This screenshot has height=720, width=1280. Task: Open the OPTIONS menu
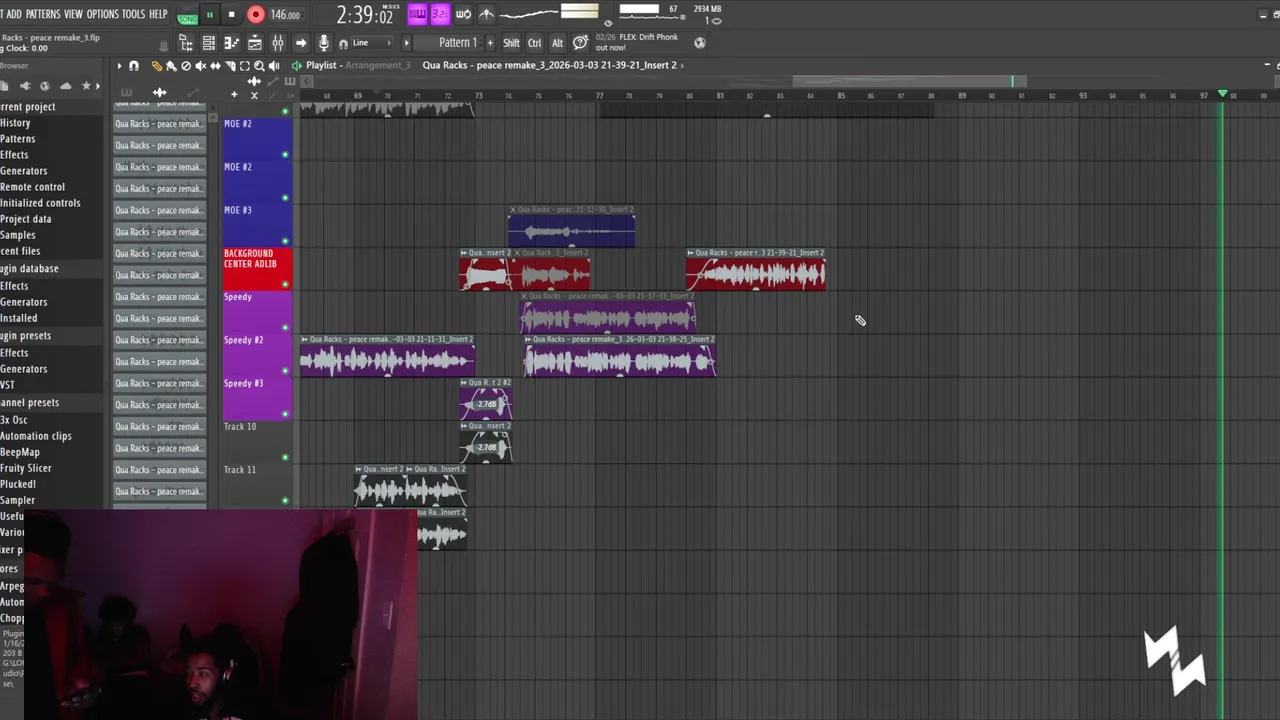click(103, 14)
